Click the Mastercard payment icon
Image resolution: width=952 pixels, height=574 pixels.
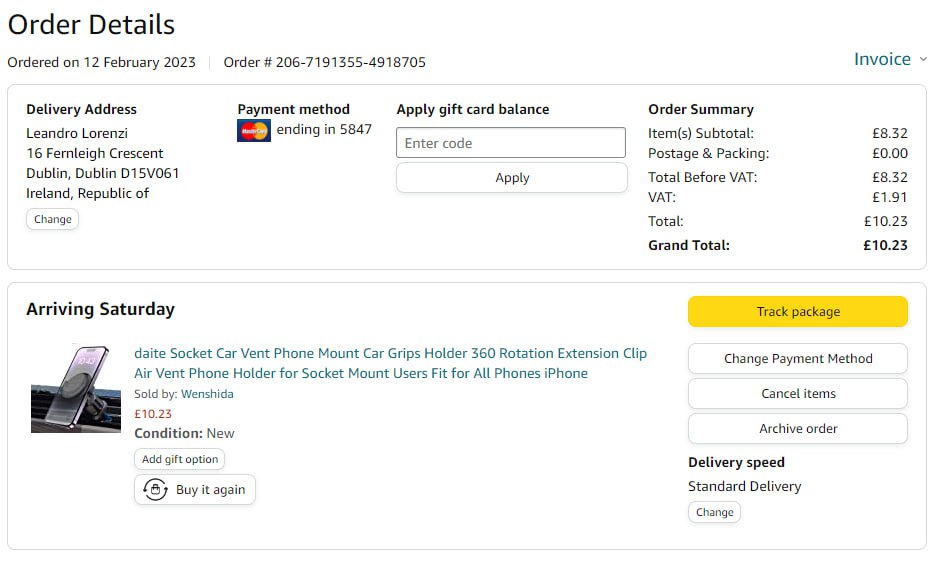(254, 130)
